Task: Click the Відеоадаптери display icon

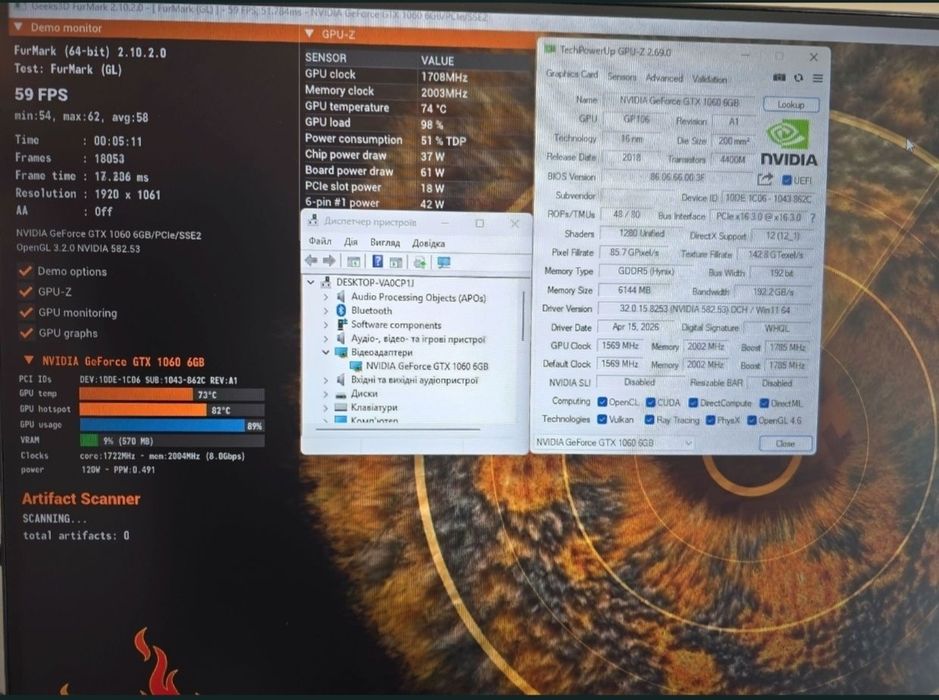Action: [341, 352]
